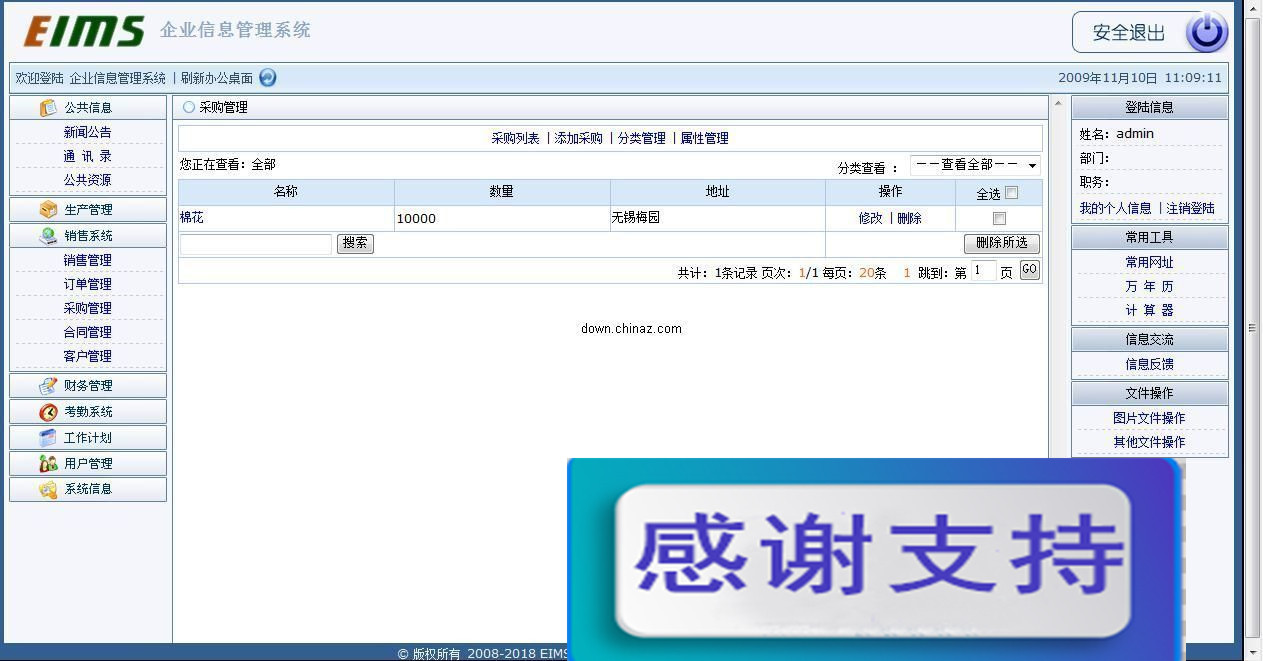
Task: Click the 无锡梅园 address cell
Action: pos(718,218)
